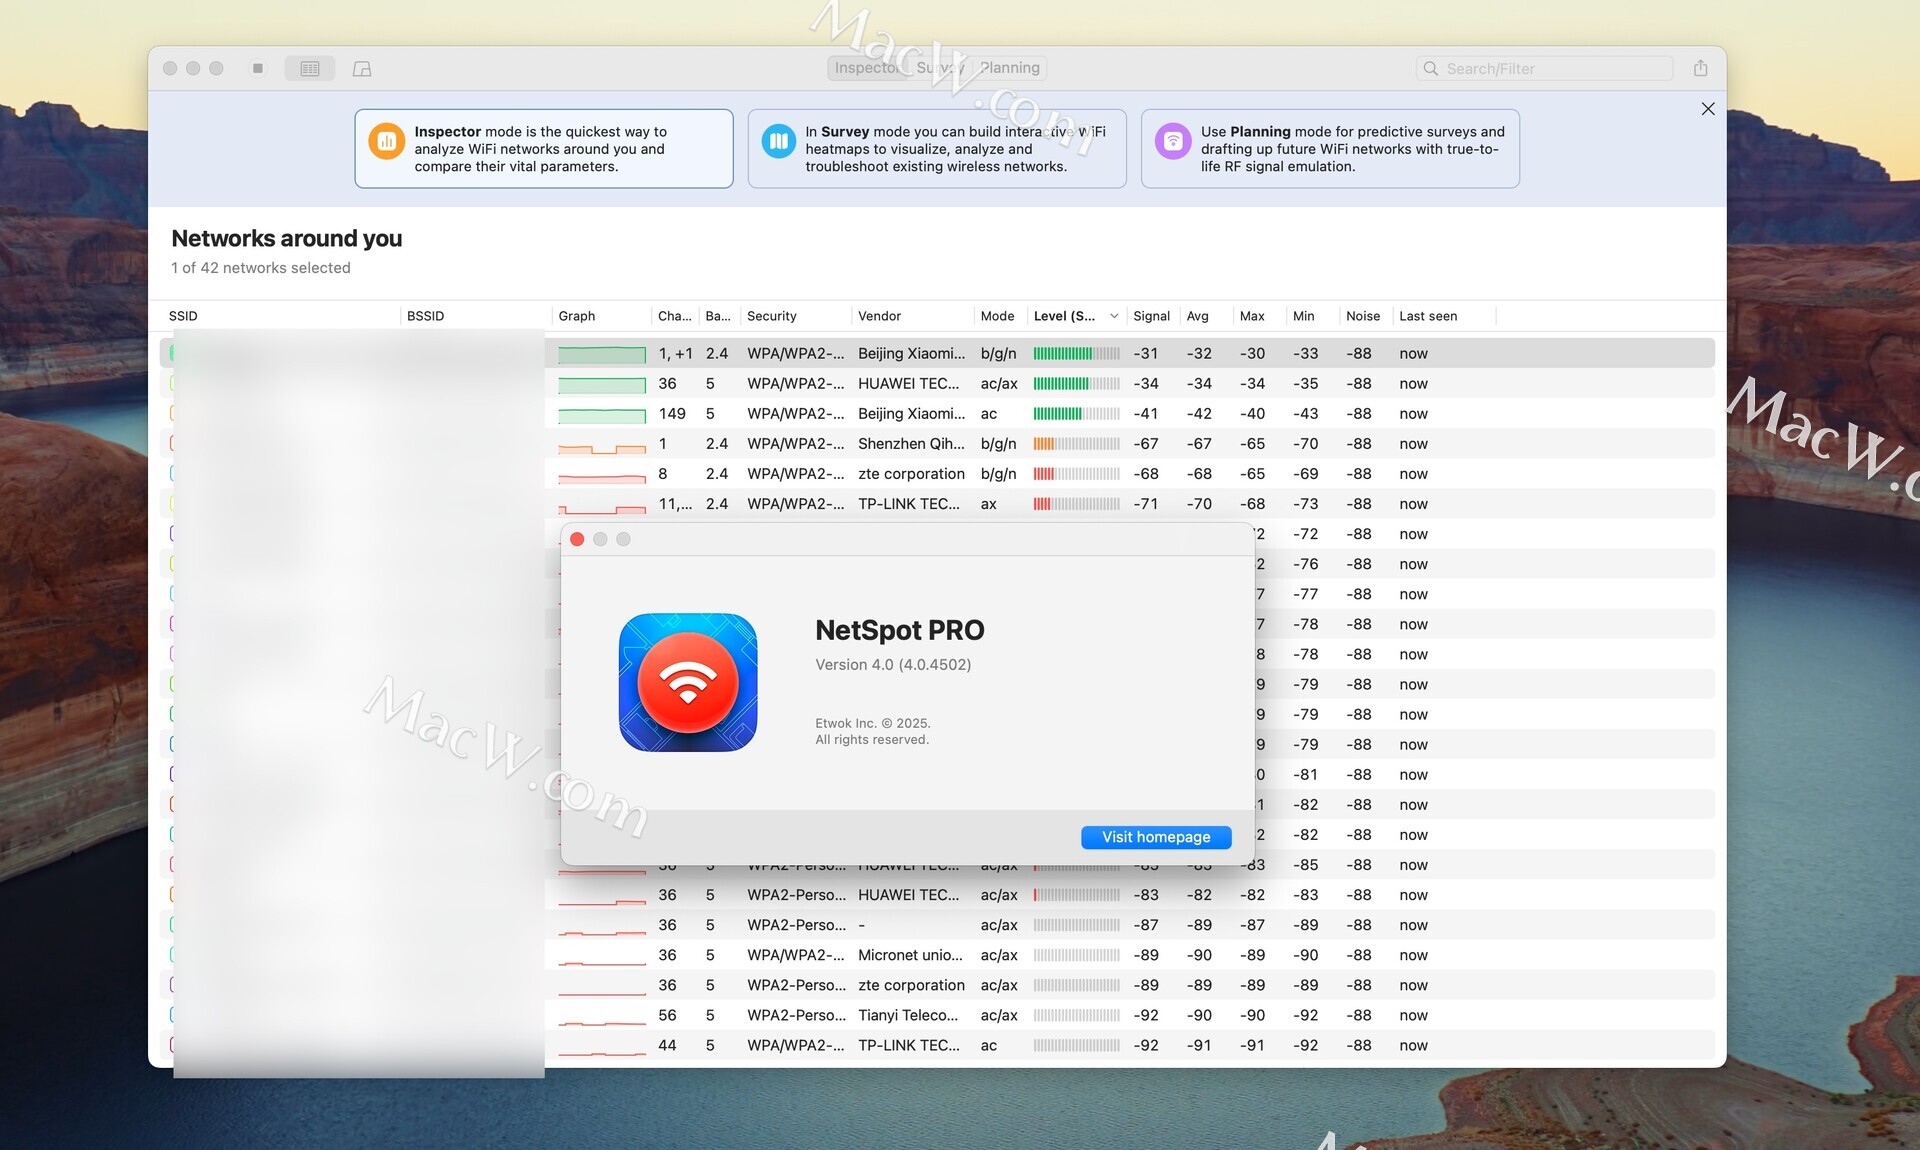The image size is (1920, 1150).
Task: Click the '-92' signal value in channel 56 row
Action: pyautogui.click(x=1146, y=1015)
